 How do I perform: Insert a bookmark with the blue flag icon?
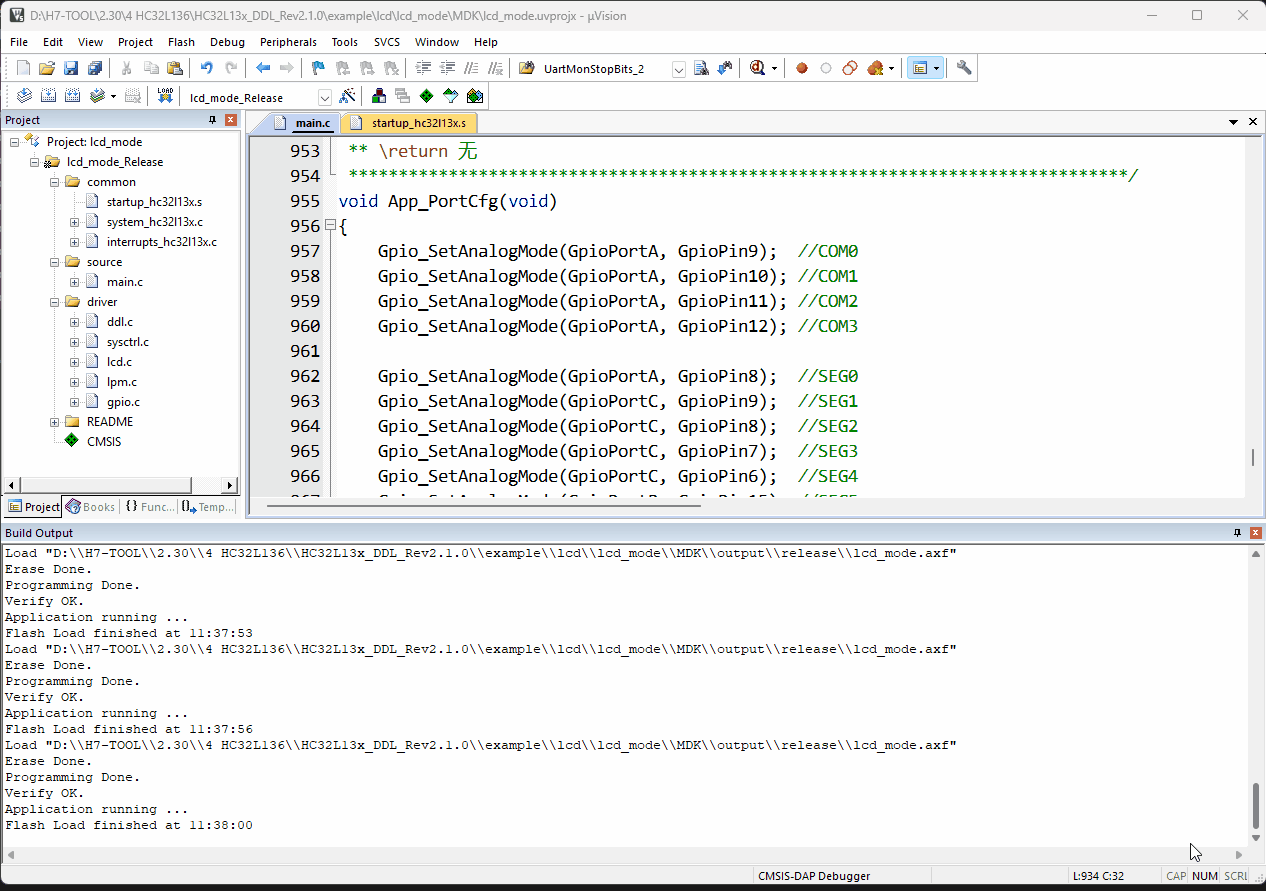[x=318, y=68]
